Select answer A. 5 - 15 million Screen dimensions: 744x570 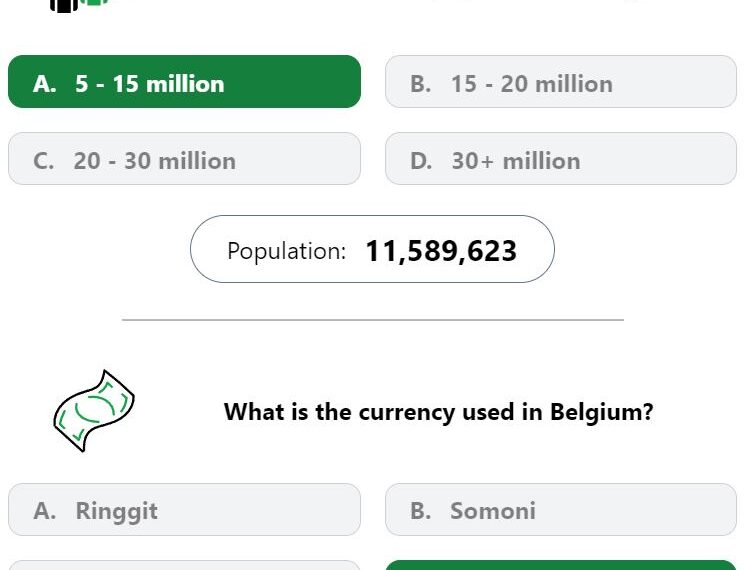coord(185,82)
